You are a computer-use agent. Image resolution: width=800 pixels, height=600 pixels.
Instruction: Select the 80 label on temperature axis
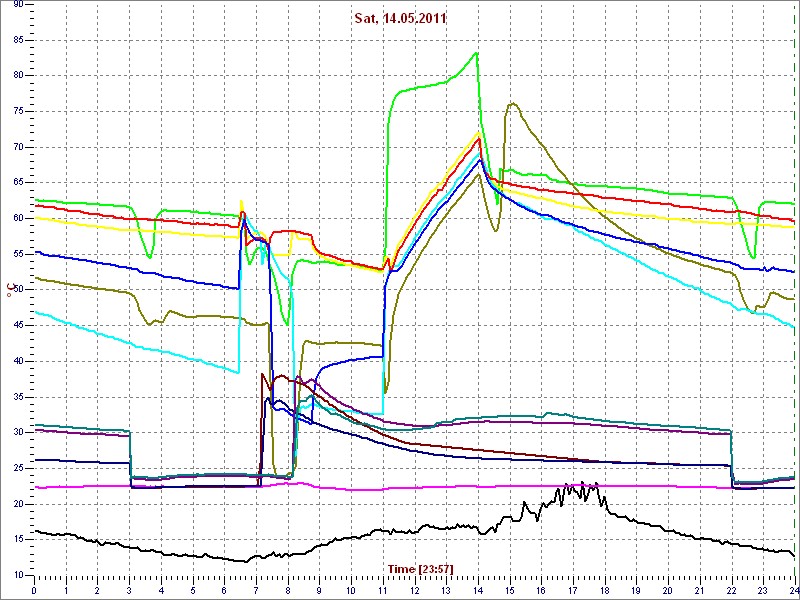(x=16, y=76)
